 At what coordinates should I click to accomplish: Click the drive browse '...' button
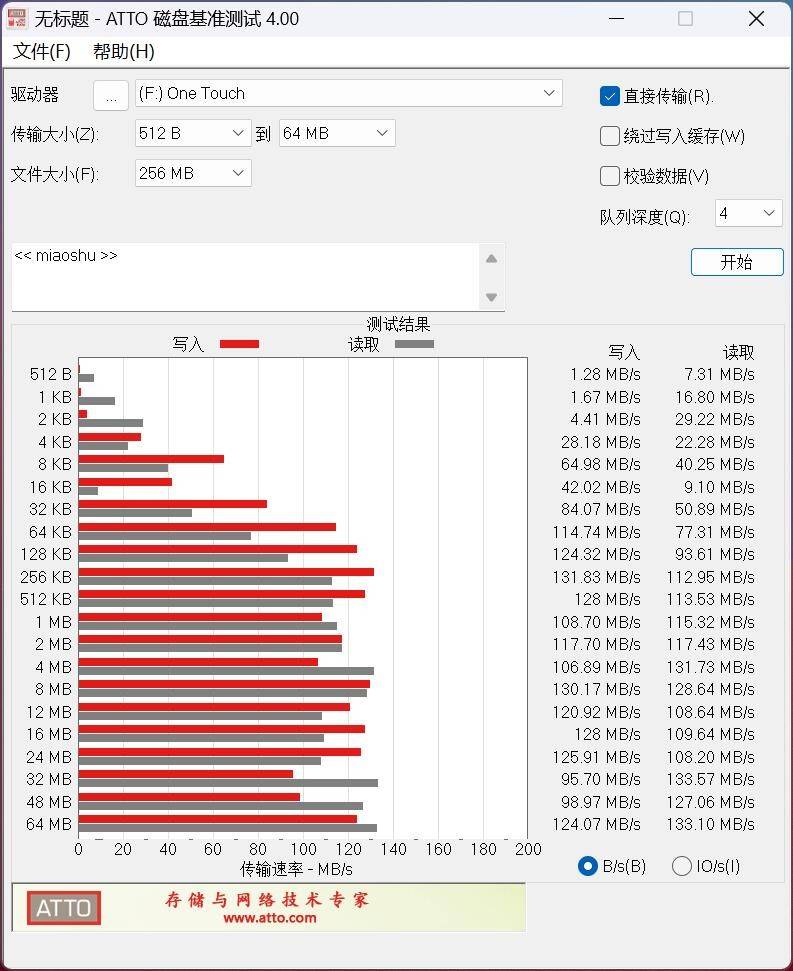[111, 95]
